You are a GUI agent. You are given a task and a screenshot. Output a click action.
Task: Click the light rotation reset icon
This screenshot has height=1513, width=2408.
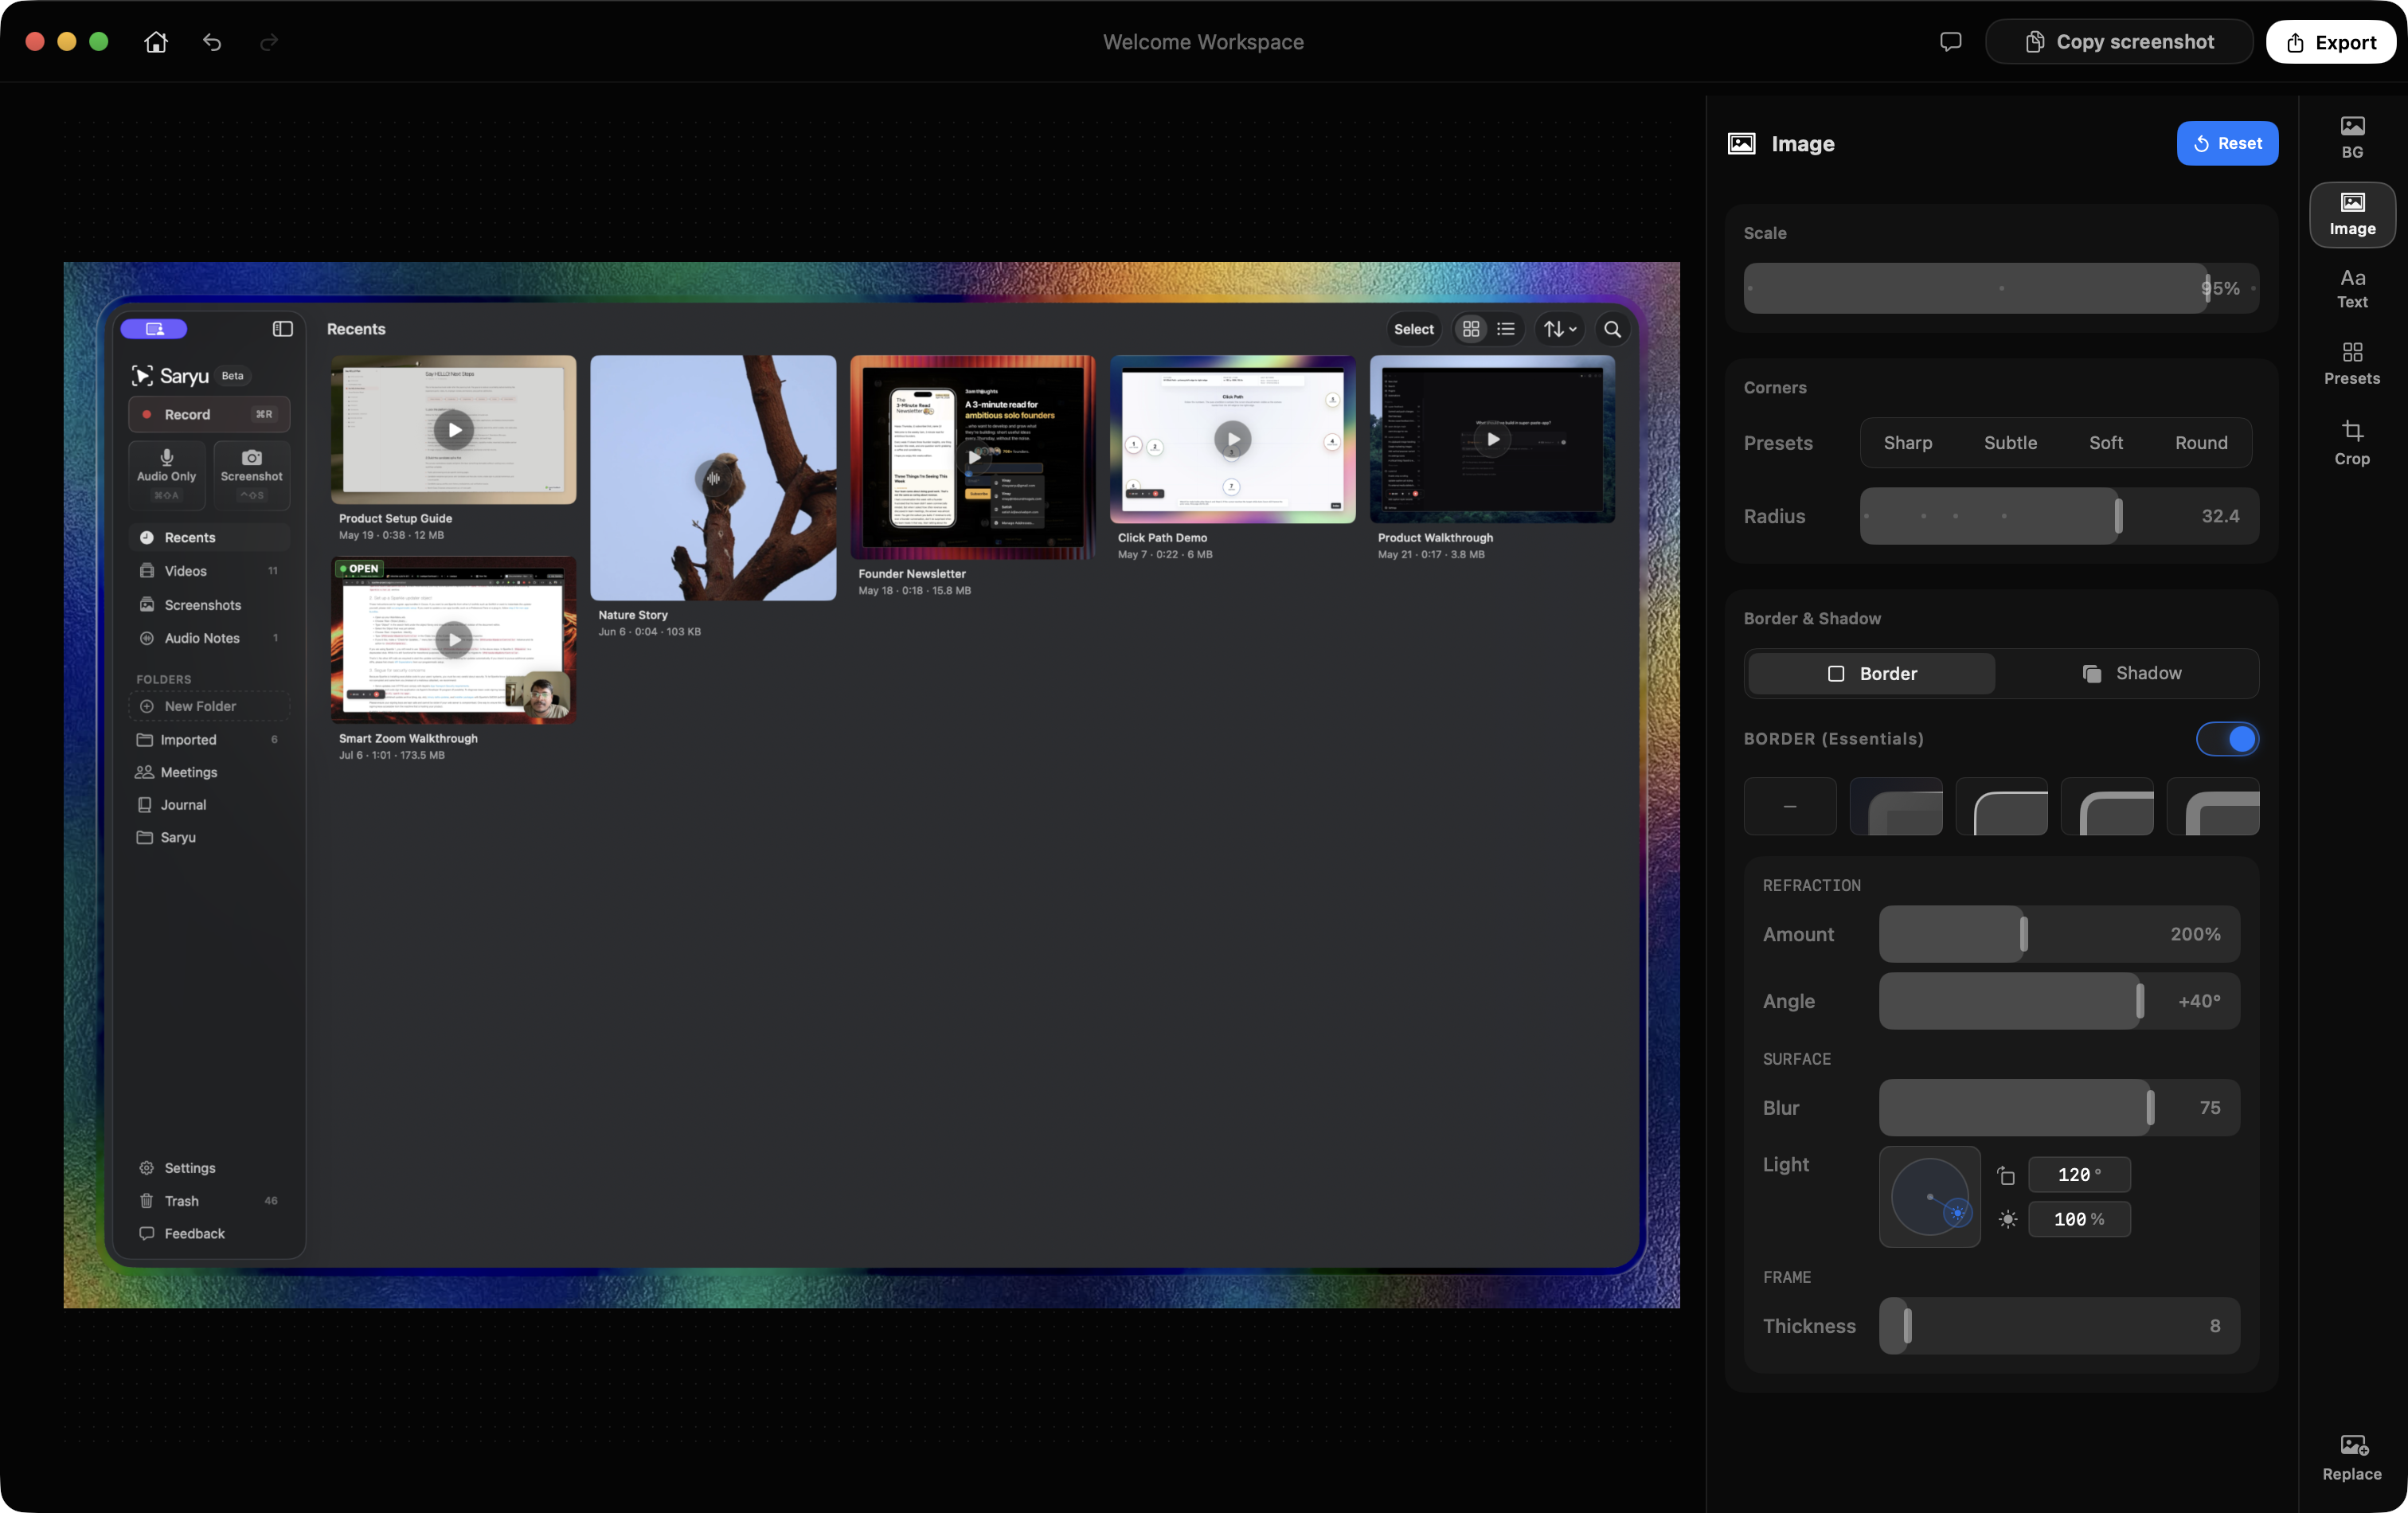pos(2005,1175)
